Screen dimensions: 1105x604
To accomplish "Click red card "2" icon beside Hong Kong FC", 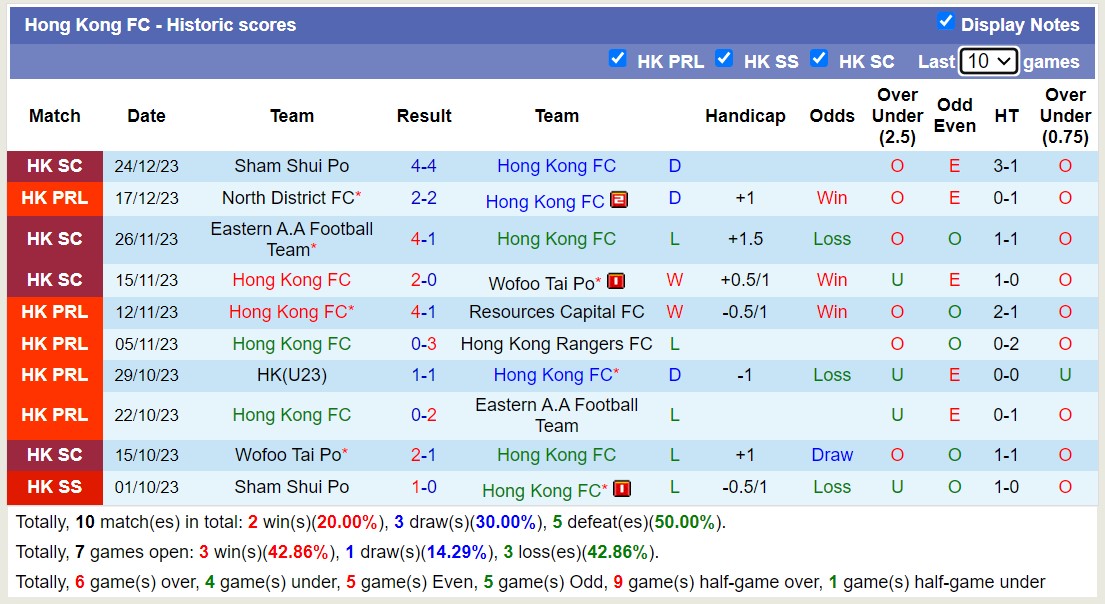I will (x=619, y=200).
